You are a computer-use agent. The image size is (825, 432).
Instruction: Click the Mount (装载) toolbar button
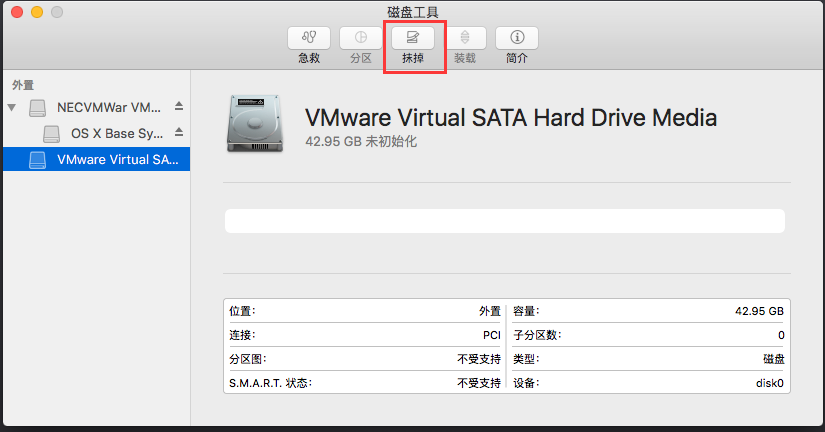[x=465, y=38]
